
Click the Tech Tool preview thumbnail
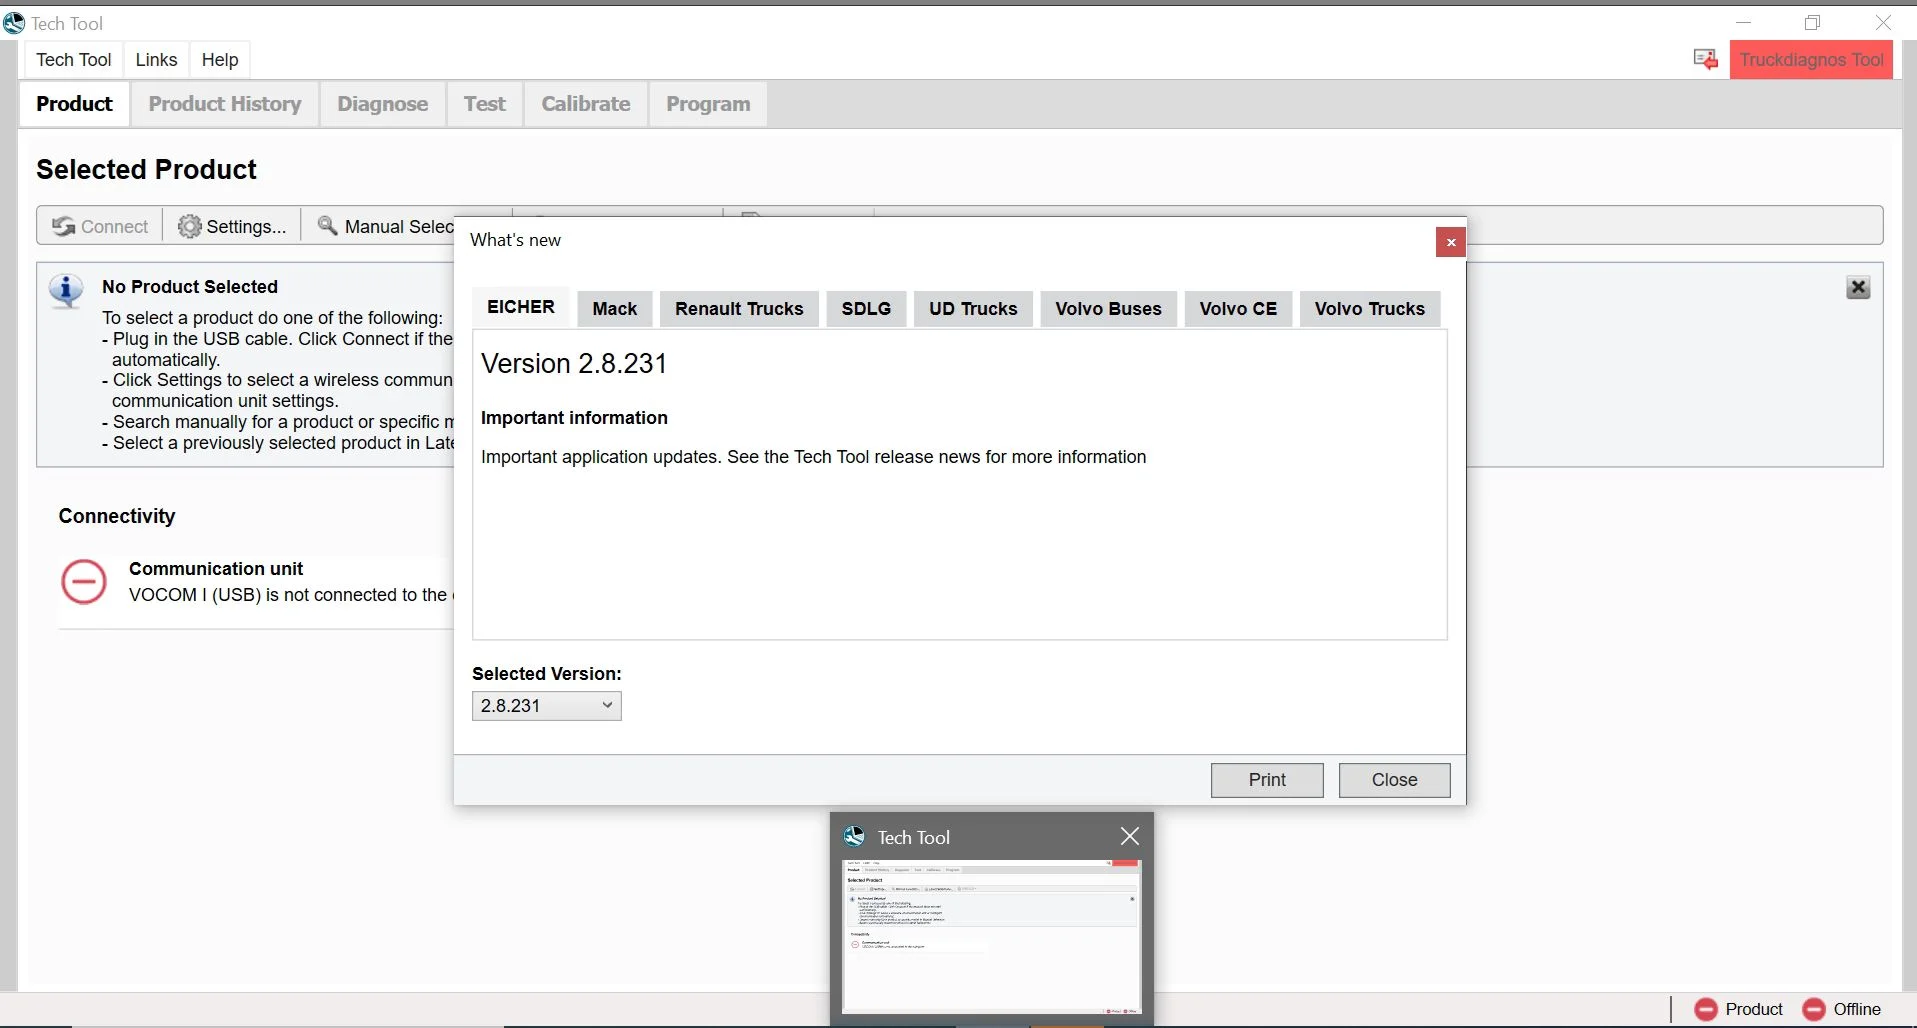[x=991, y=936]
